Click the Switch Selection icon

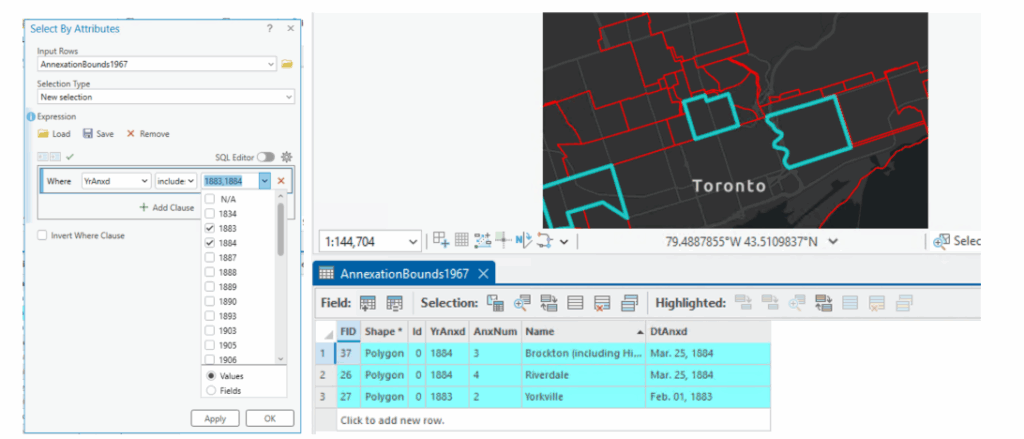coord(549,303)
